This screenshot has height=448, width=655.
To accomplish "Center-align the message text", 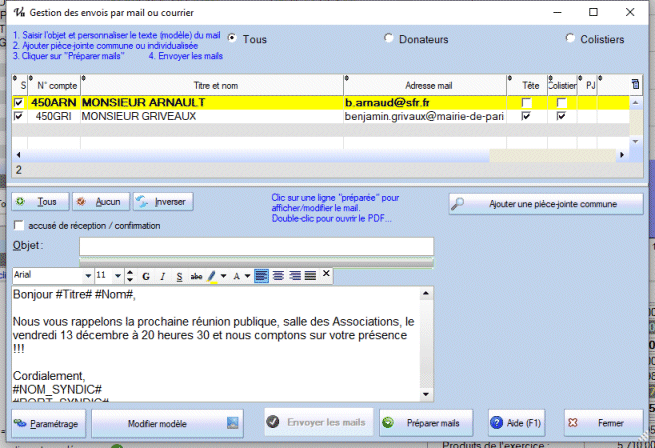I will 278,275.
